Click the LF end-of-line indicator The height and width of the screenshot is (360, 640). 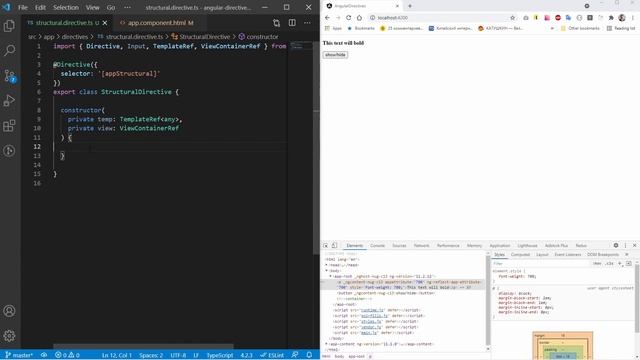196,355
